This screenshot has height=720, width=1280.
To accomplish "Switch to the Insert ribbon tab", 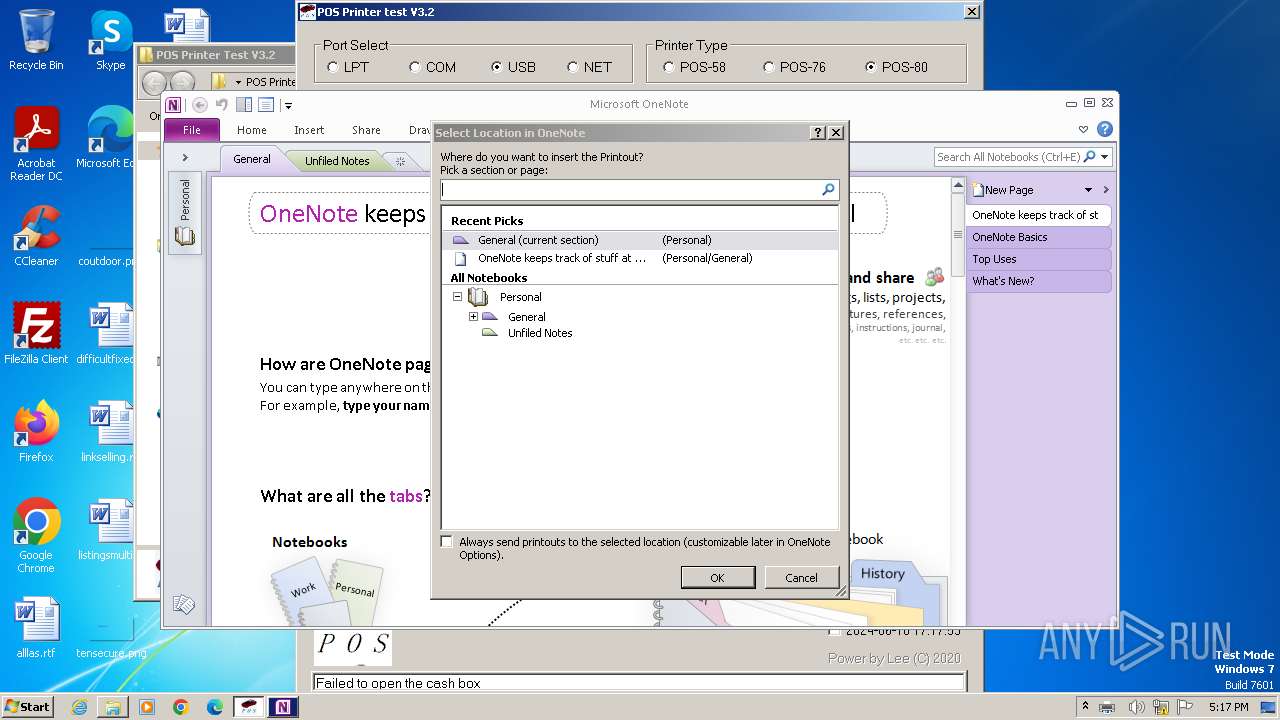I will [309, 130].
